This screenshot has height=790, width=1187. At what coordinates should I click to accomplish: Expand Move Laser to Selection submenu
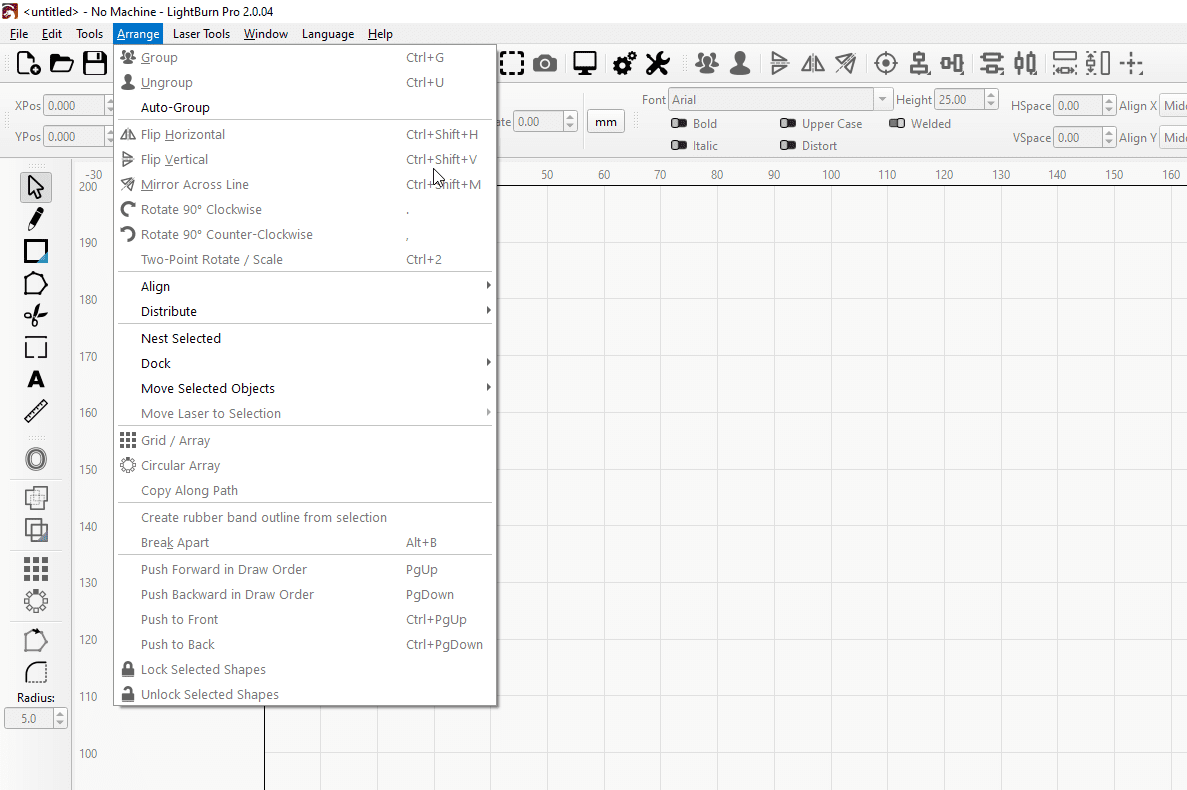pos(305,413)
